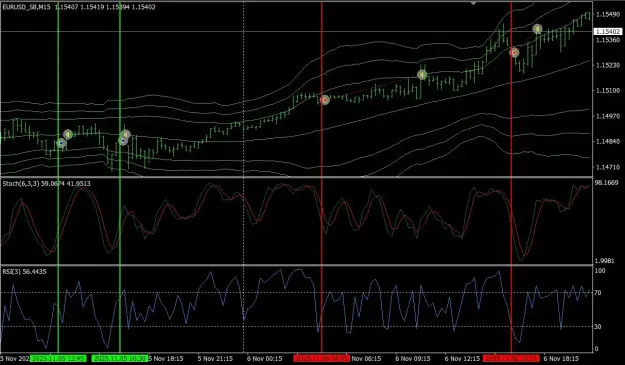
Task: Click the blue buy marker on the 16:30 green line
Action: (123, 141)
